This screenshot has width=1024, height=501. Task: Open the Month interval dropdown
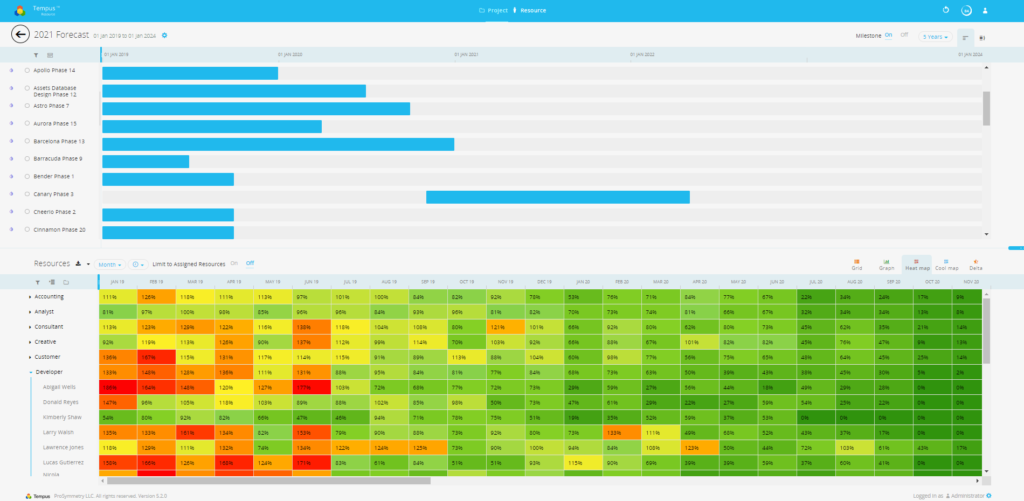[x=110, y=265]
